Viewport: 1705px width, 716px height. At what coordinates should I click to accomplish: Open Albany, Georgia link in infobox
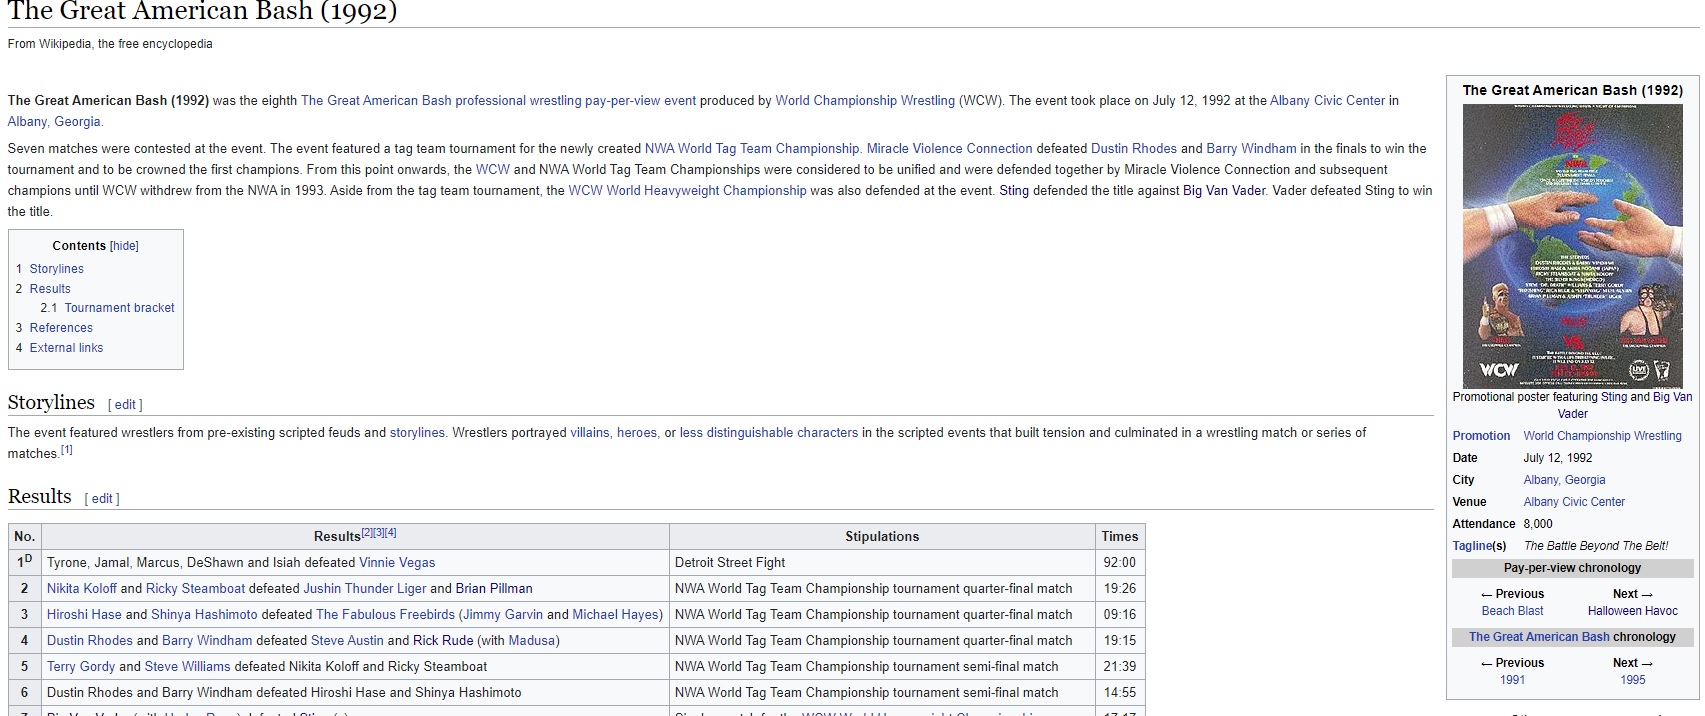pos(1564,480)
